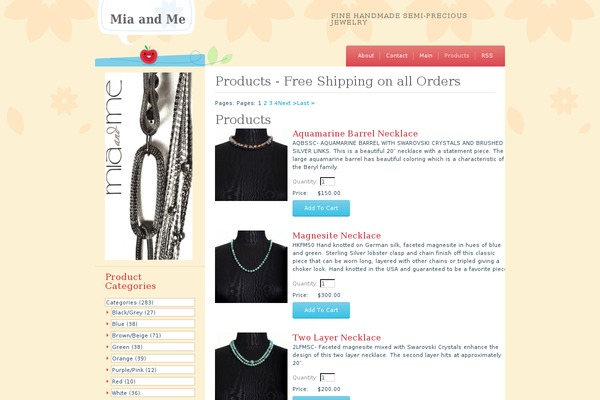Open the RSS feed link
This screenshot has width=600, height=400.
(x=487, y=56)
